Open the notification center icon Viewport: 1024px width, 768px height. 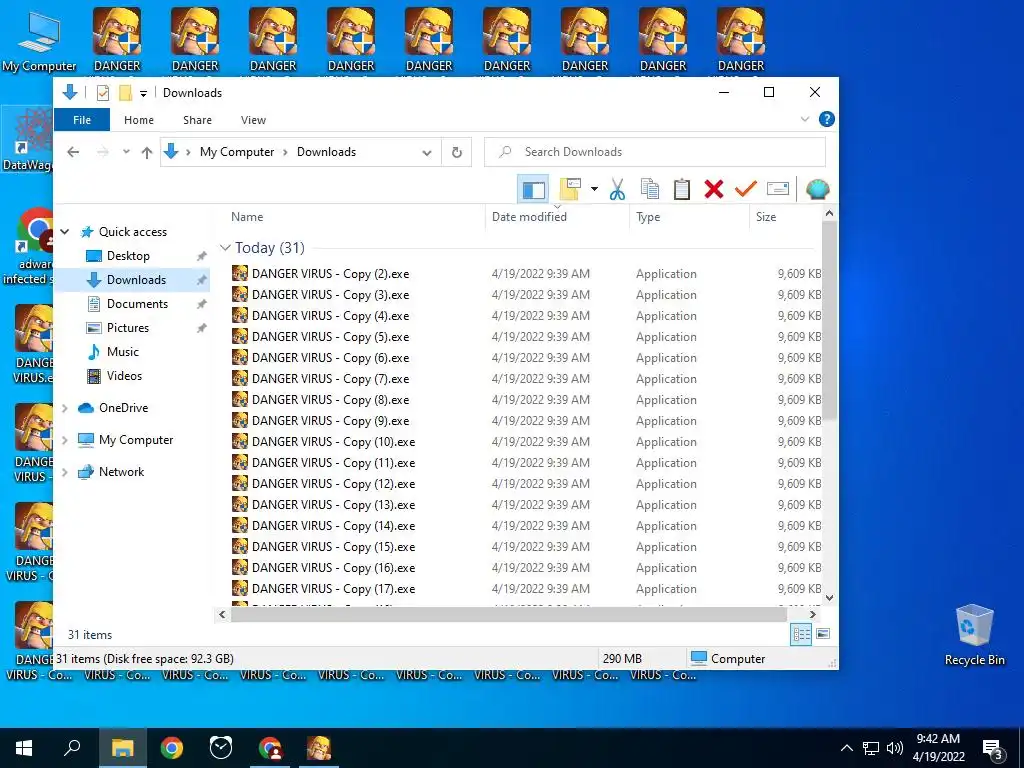click(992, 748)
